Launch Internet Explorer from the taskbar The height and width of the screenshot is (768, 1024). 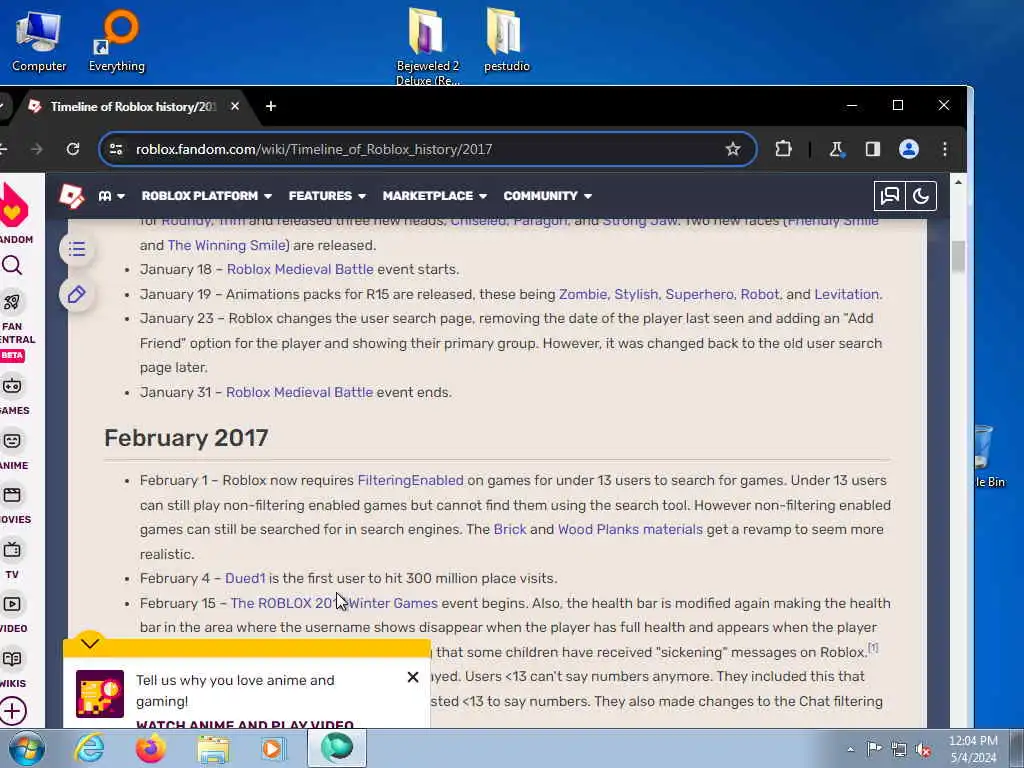[89, 748]
